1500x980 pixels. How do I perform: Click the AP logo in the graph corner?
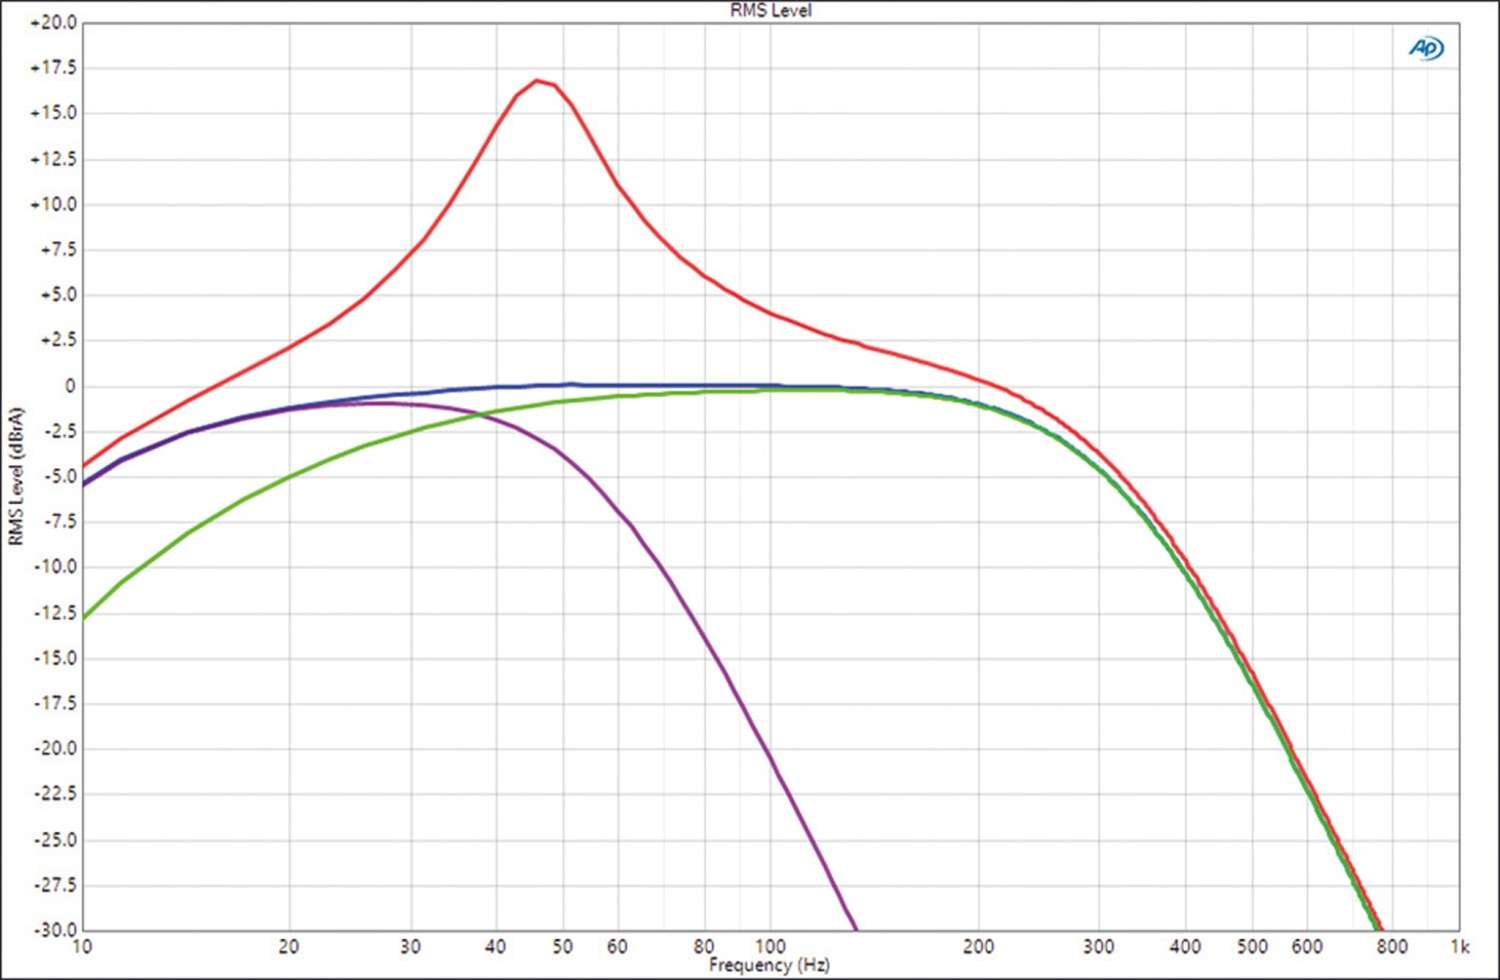1426,48
